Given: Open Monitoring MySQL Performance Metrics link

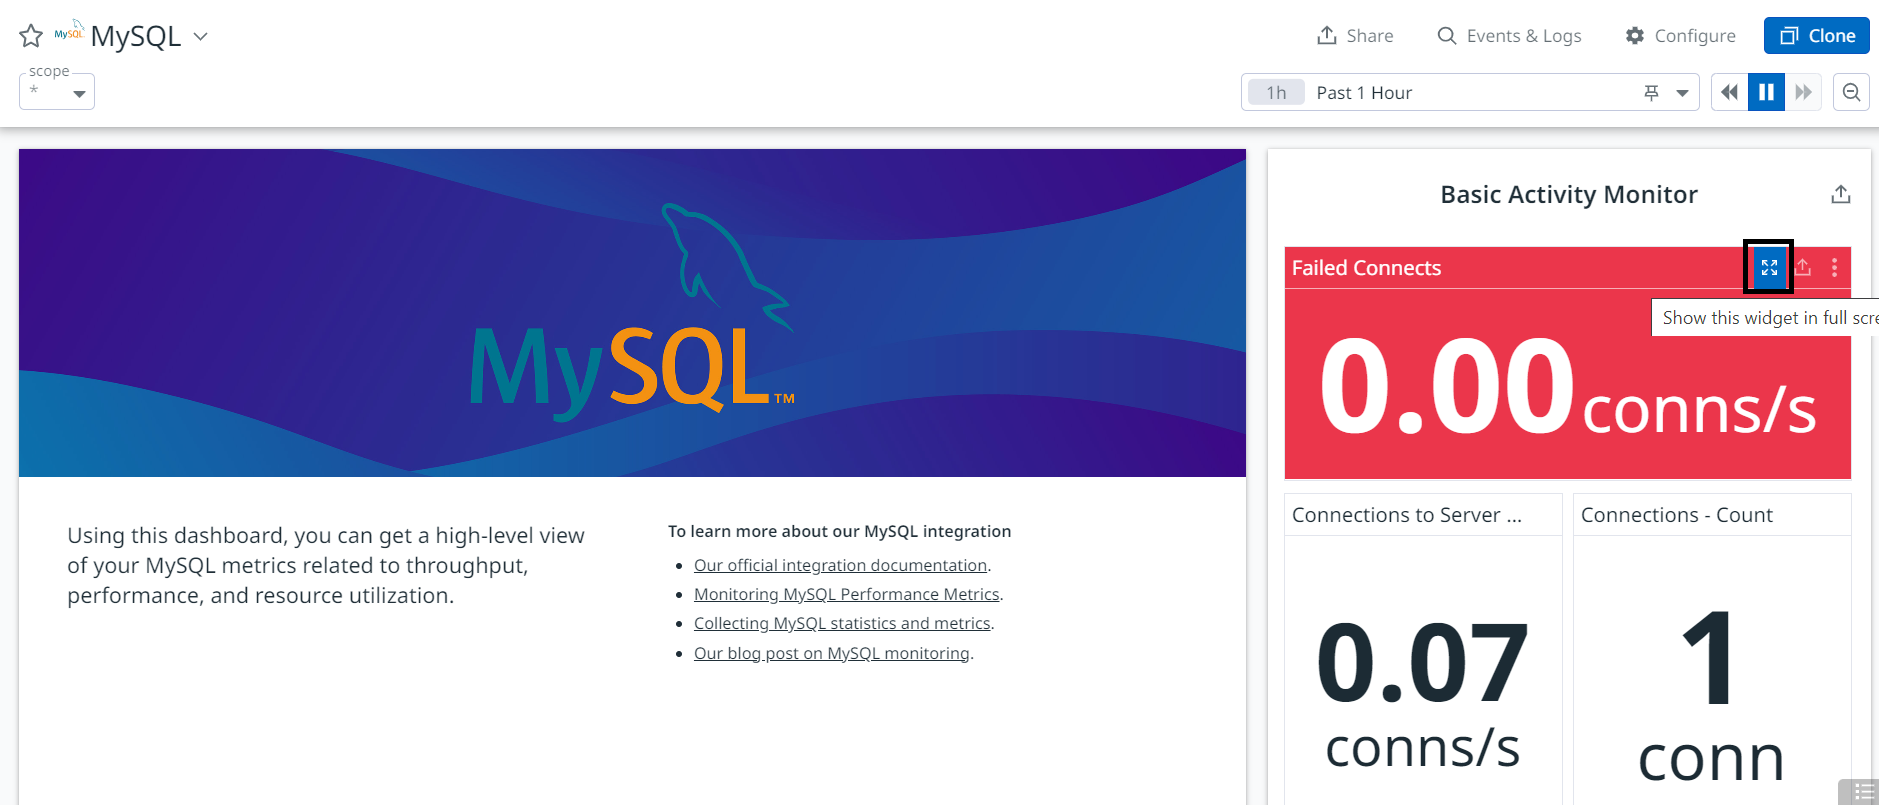Looking at the screenshot, I should coord(846,594).
